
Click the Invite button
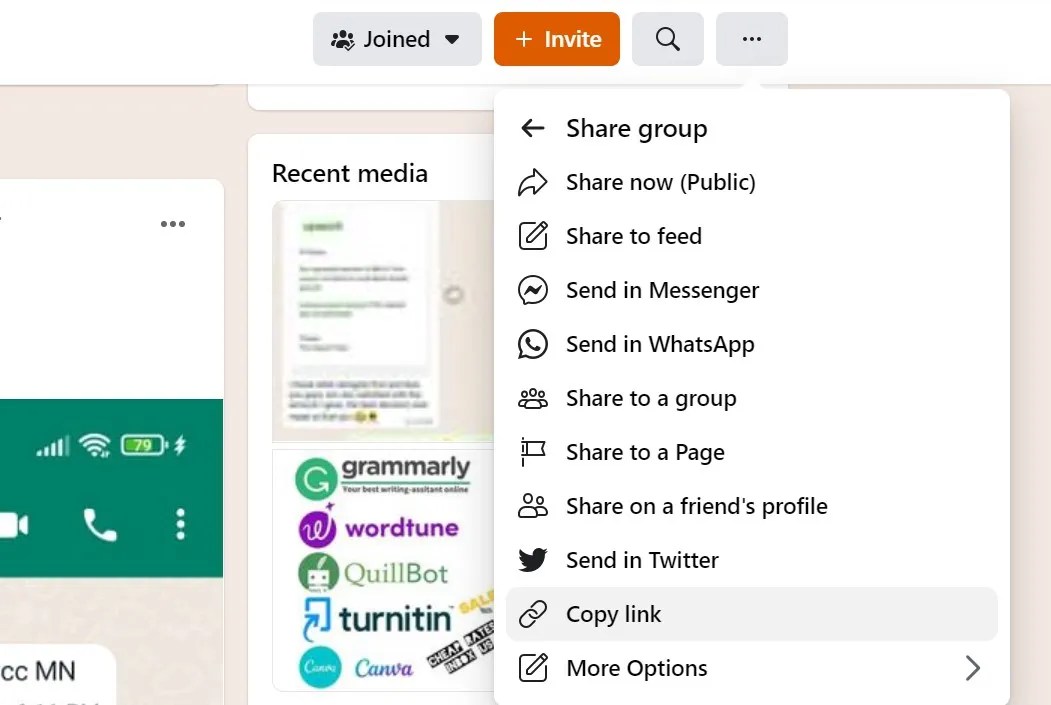(556, 39)
